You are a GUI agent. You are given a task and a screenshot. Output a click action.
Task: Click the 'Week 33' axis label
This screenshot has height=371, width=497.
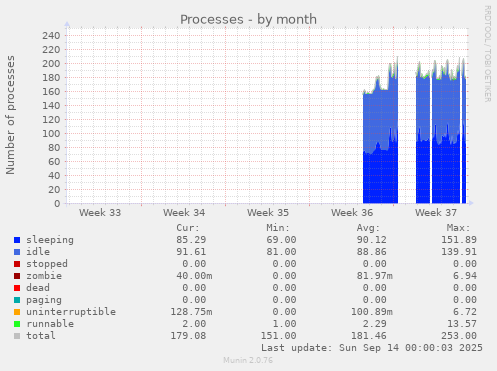point(100,213)
